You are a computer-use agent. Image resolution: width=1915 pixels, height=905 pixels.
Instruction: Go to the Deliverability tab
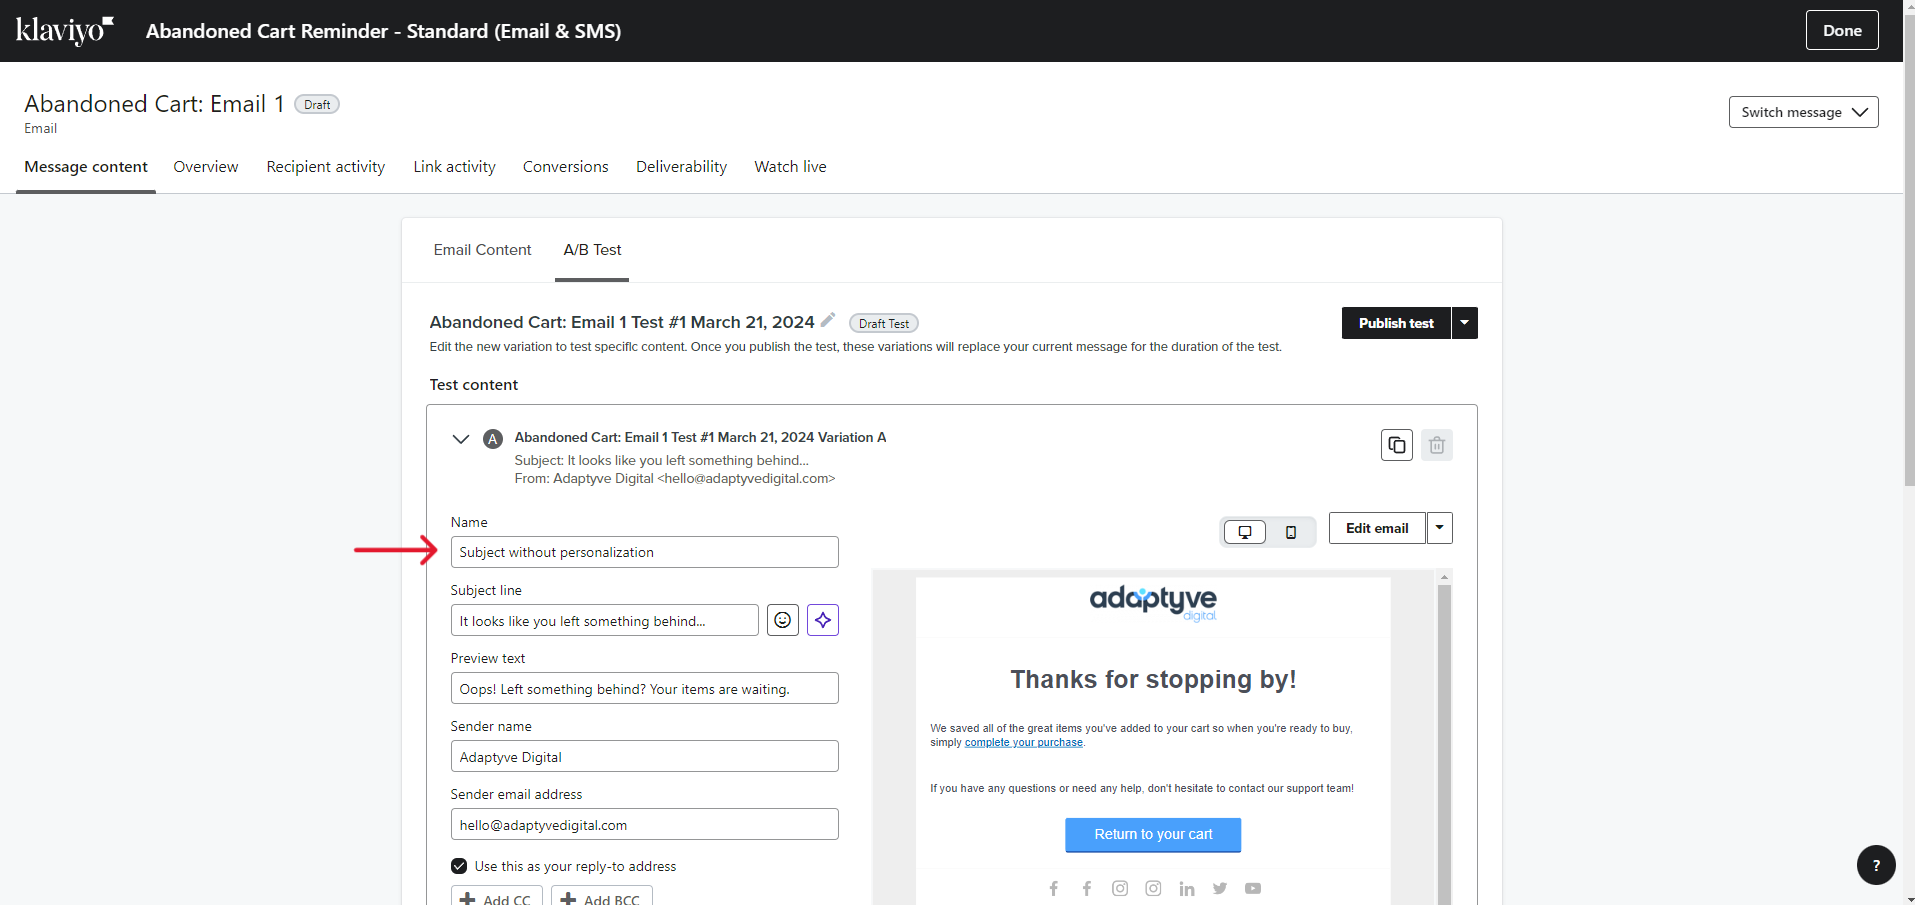(x=681, y=167)
